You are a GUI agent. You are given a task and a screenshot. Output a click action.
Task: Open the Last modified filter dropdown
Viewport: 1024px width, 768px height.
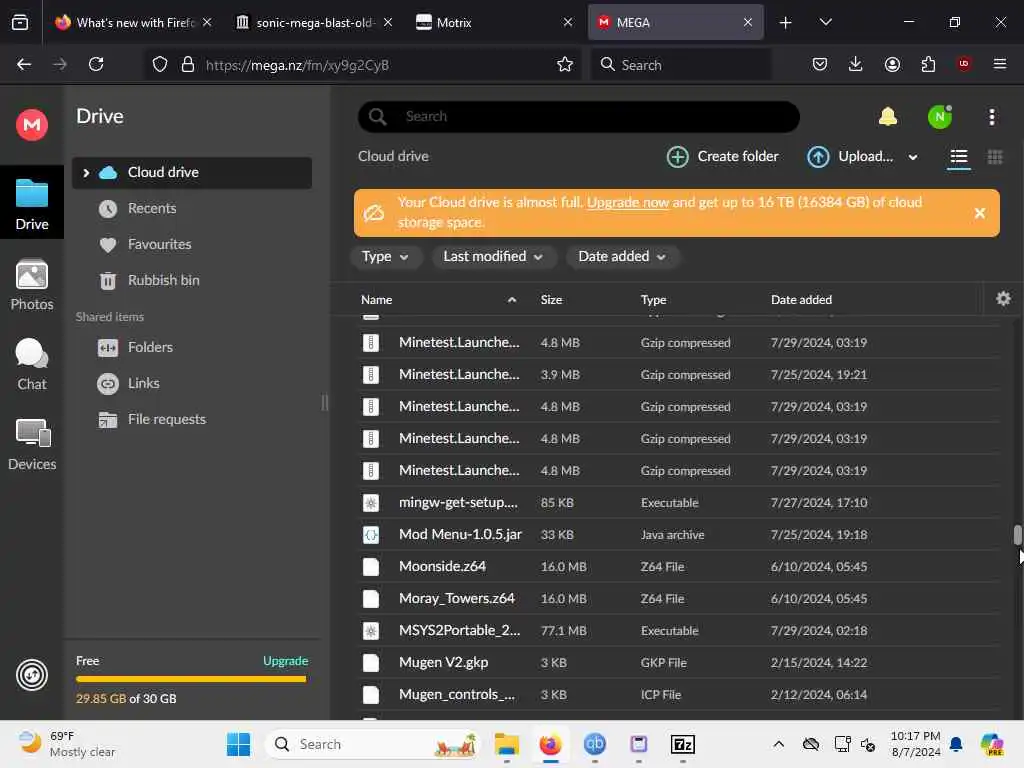coord(493,257)
